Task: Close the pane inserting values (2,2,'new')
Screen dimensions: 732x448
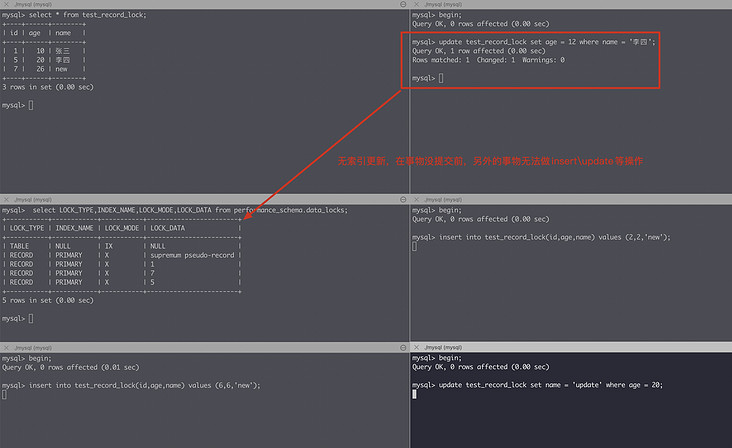Action: pos(416,199)
